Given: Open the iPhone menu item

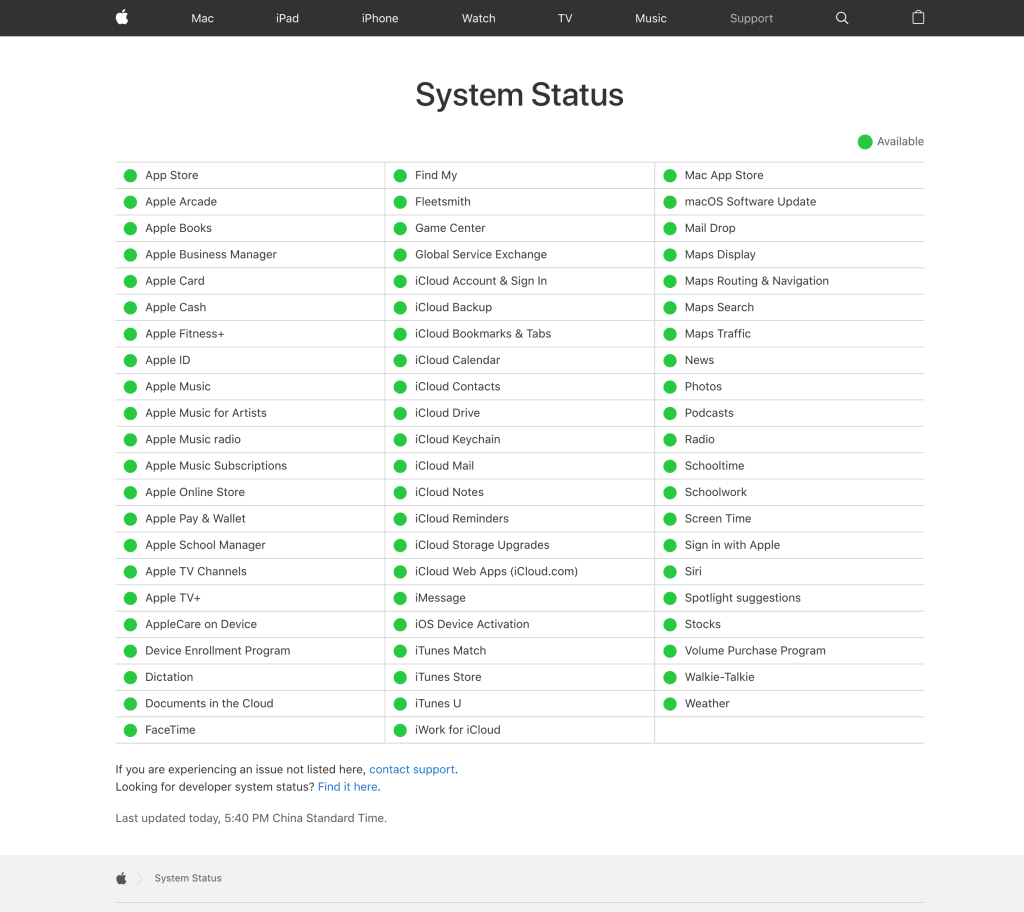Looking at the screenshot, I should (x=379, y=17).
